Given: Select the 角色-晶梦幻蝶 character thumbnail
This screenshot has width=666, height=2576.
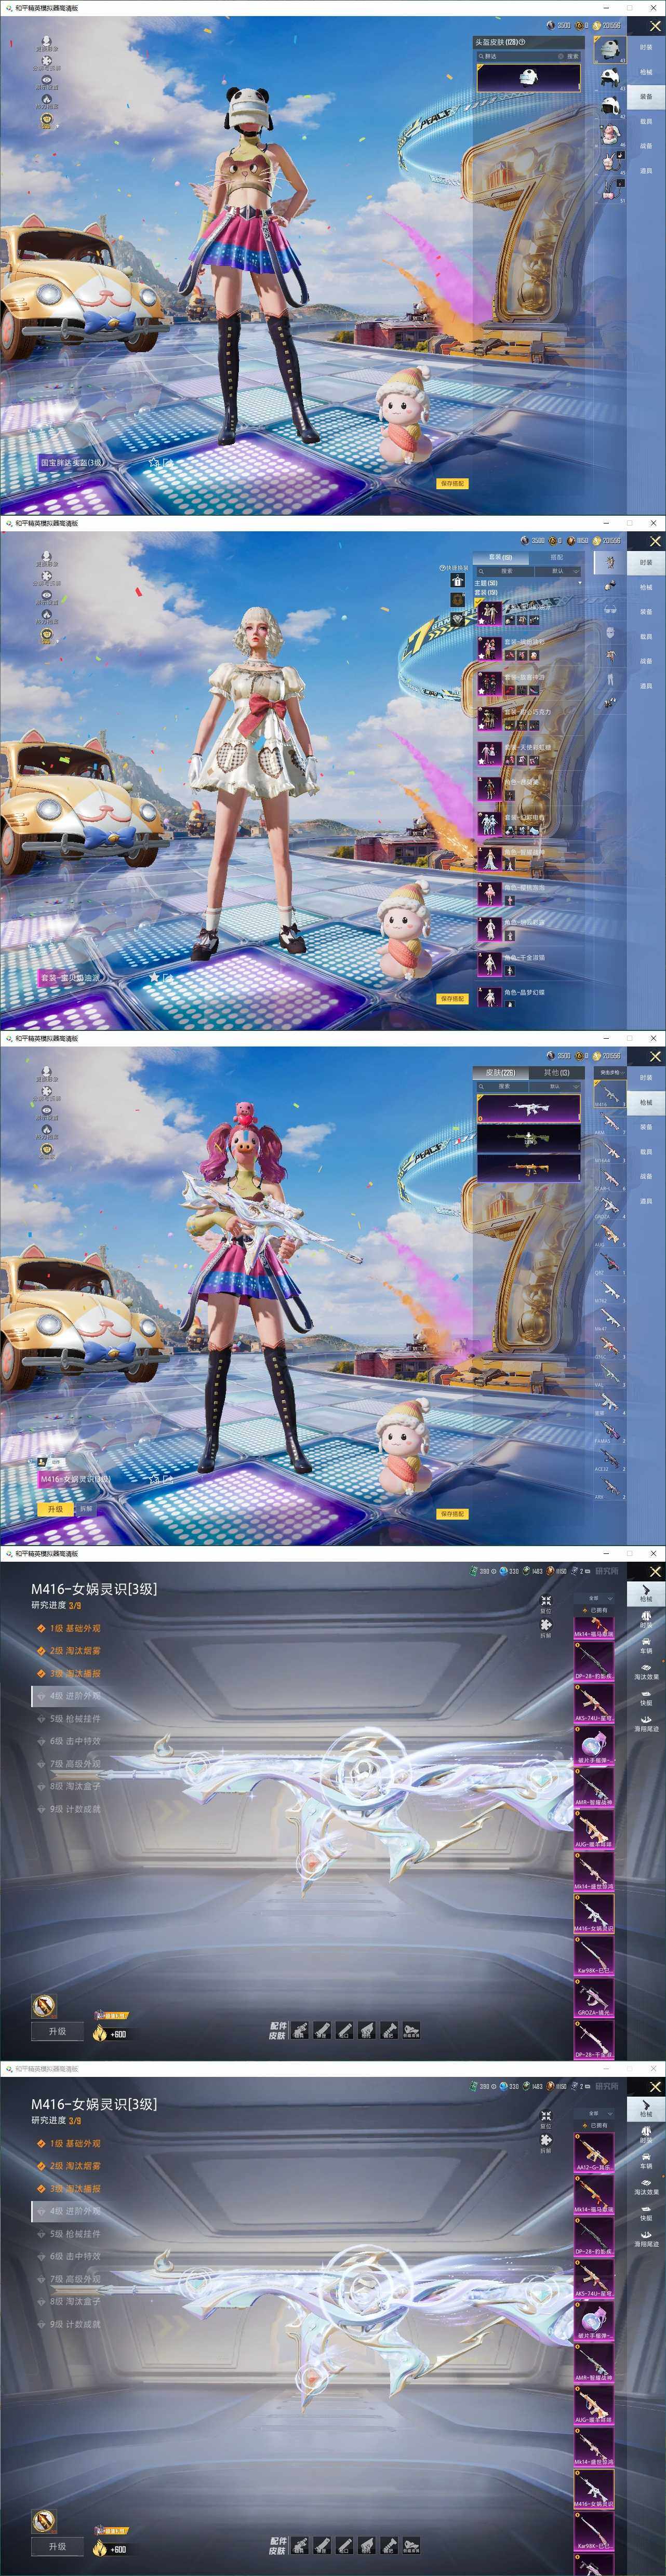Looking at the screenshot, I should point(489,998).
